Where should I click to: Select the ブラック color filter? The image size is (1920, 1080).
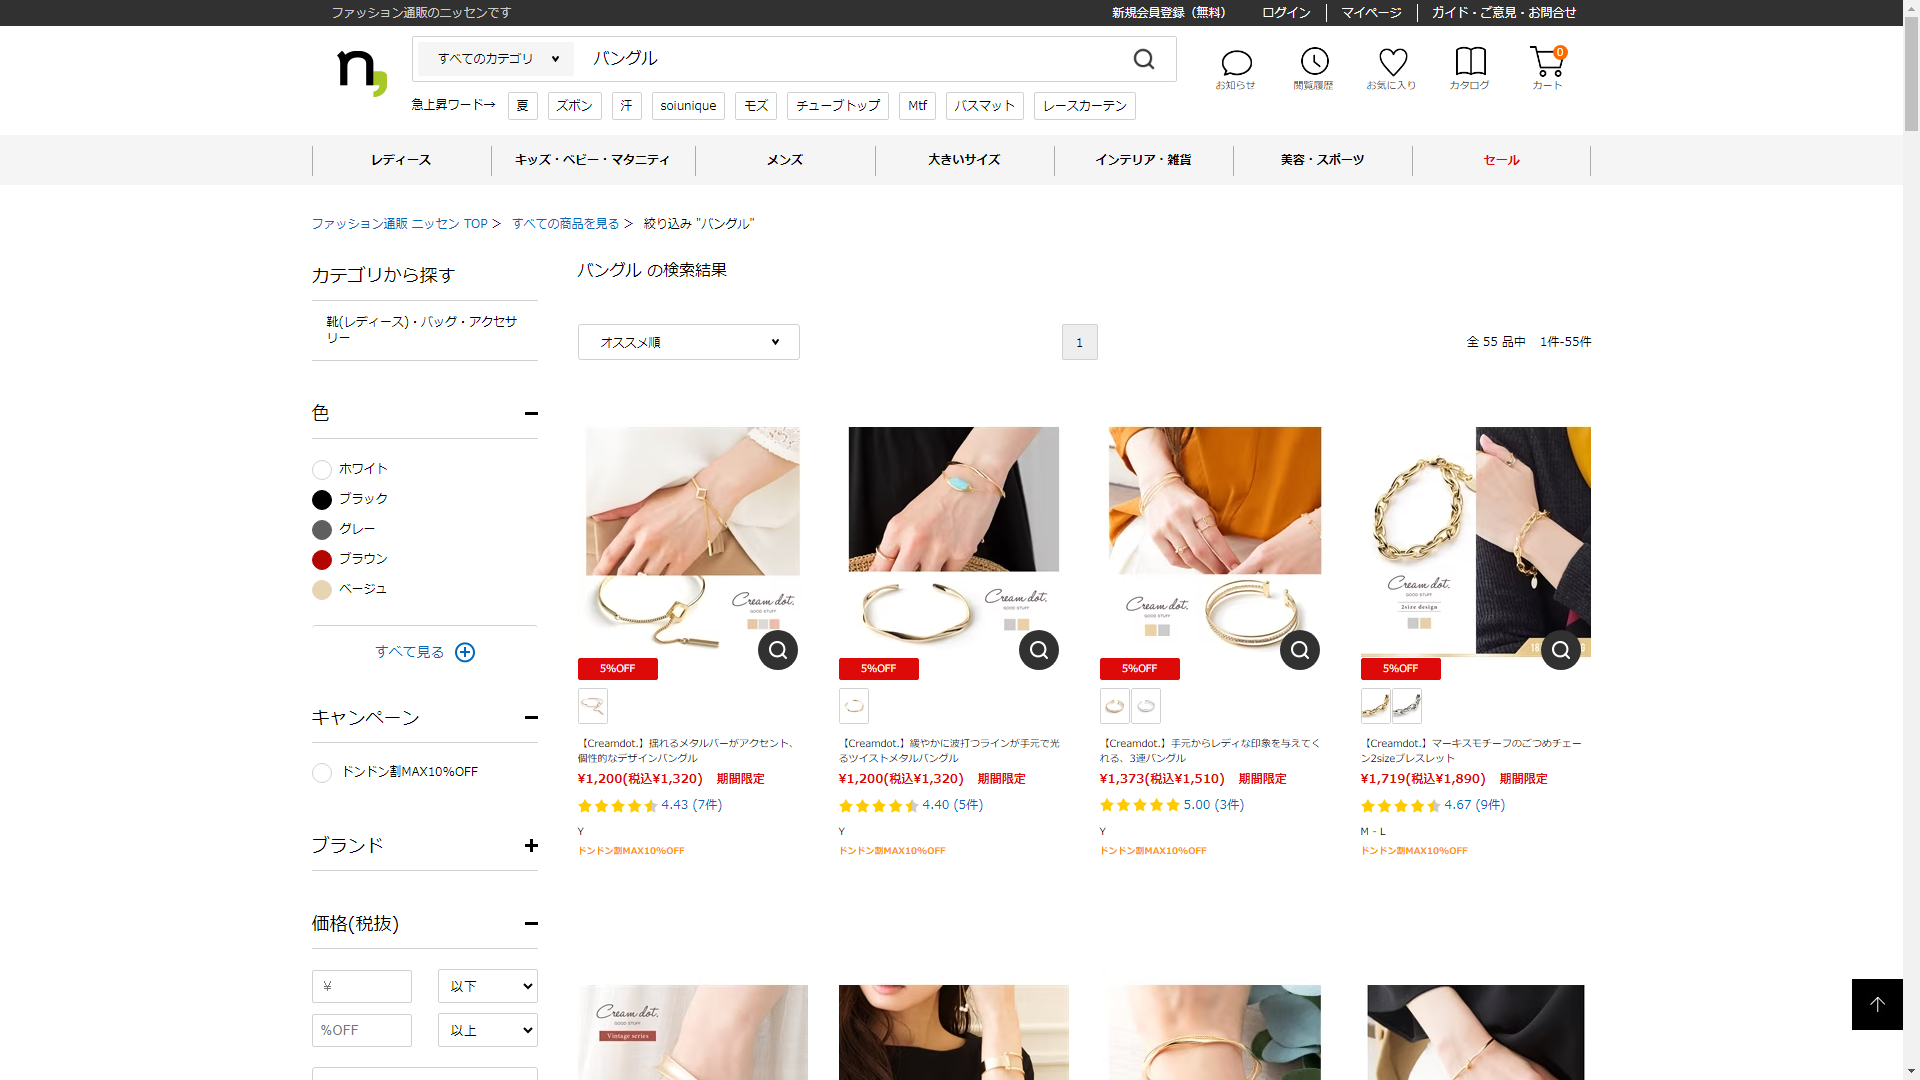[x=322, y=500]
